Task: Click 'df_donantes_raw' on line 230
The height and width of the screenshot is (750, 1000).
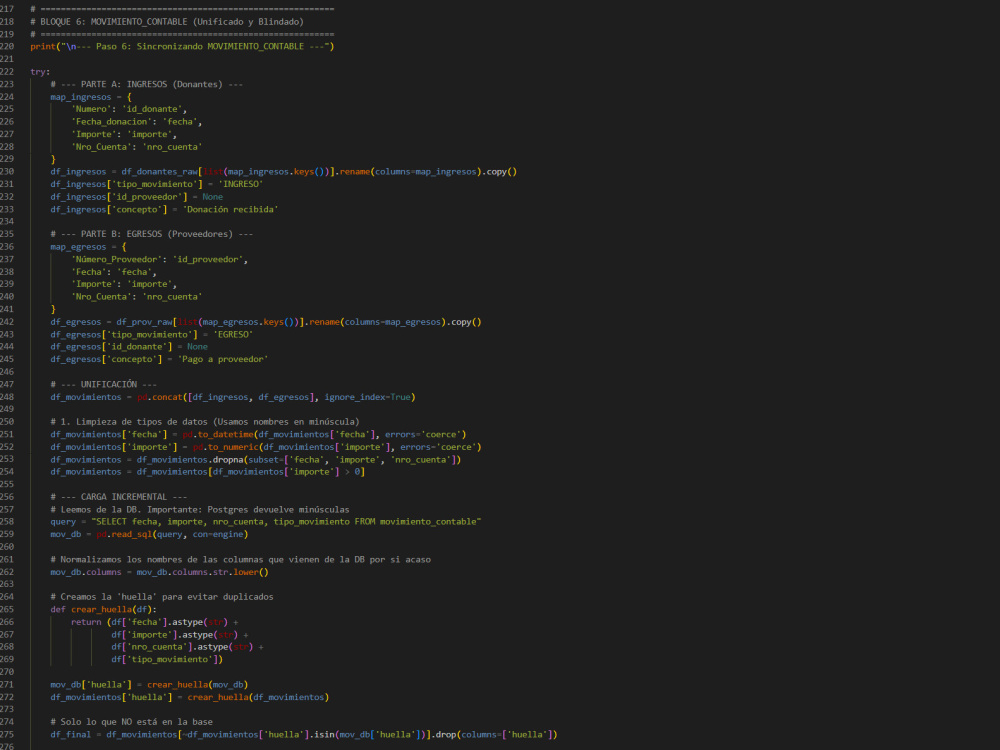Action: (159, 172)
